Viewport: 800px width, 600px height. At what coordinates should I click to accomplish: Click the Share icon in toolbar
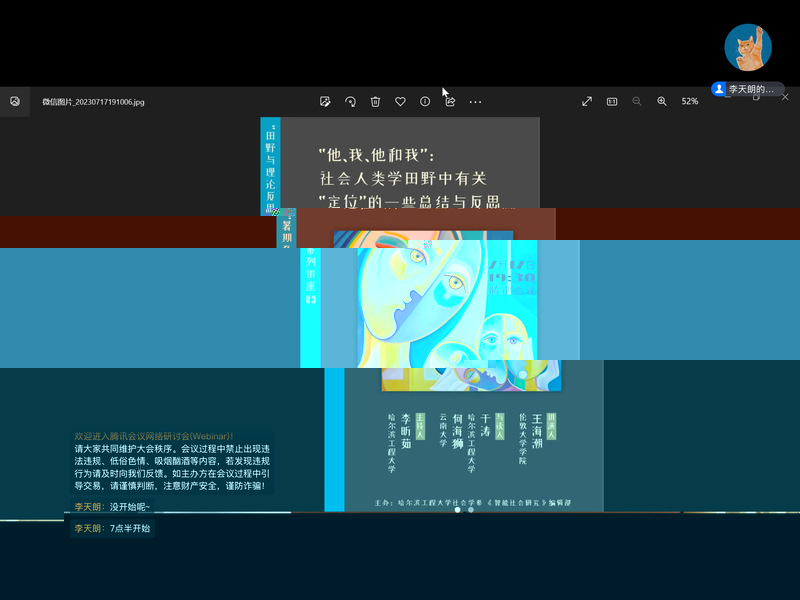click(x=450, y=102)
